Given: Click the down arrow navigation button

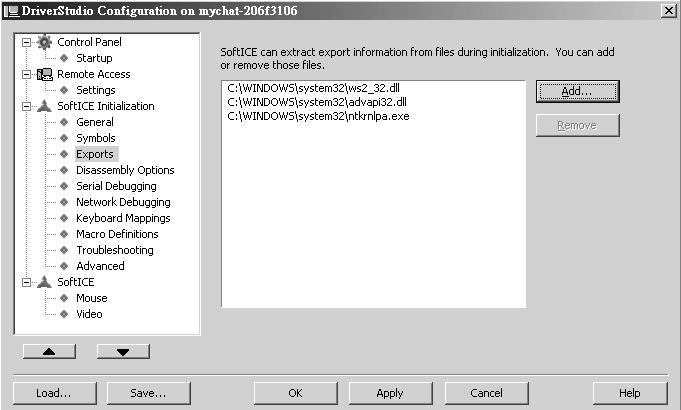Looking at the screenshot, I should pyautogui.click(x=123, y=351).
